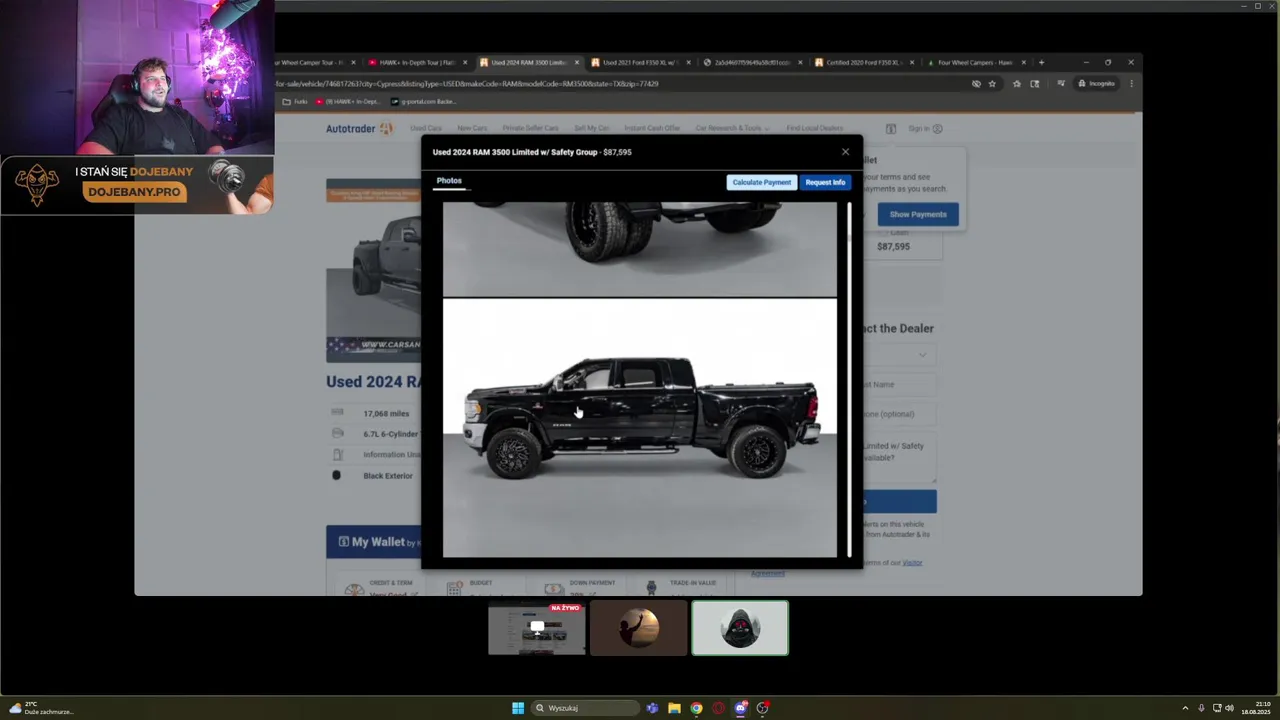Click the Wyszukaj taskbar search box
The width and height of the screenshot is (1280, 720).
pos(585,708)
